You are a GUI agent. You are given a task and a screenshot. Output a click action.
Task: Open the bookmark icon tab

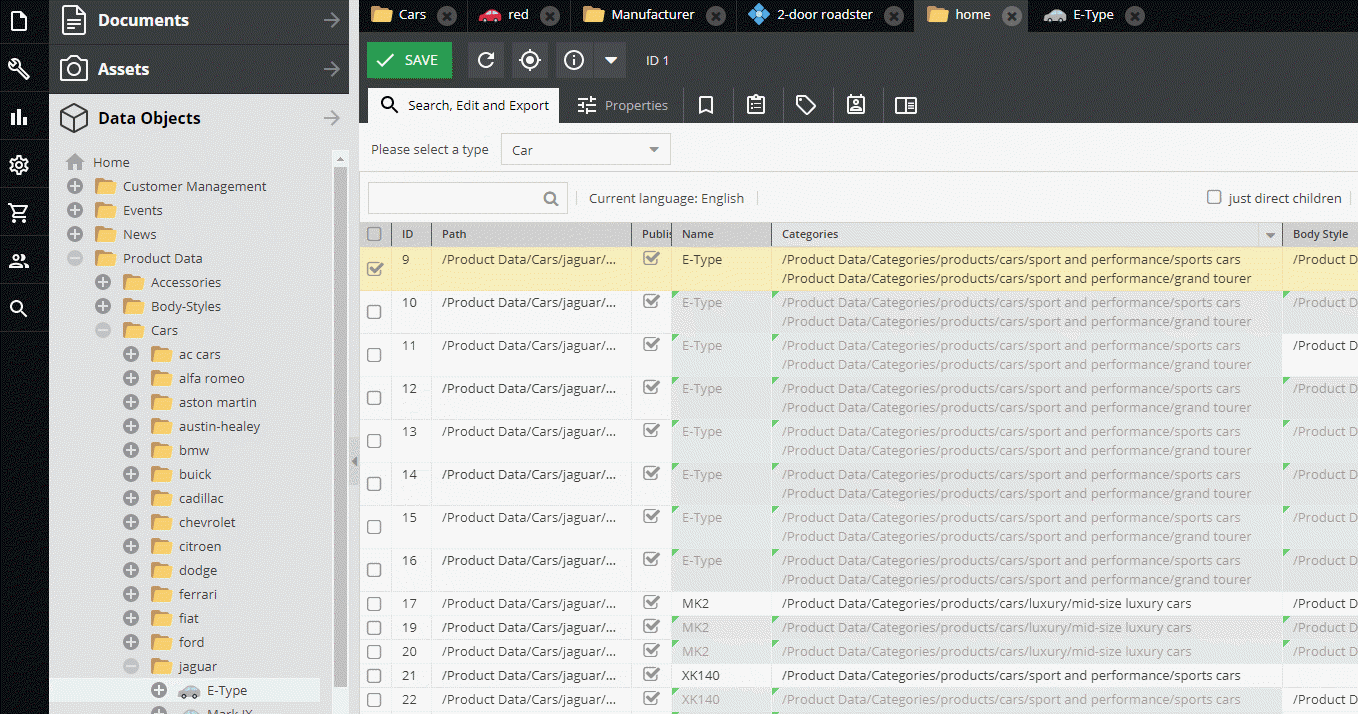point(706,105)
